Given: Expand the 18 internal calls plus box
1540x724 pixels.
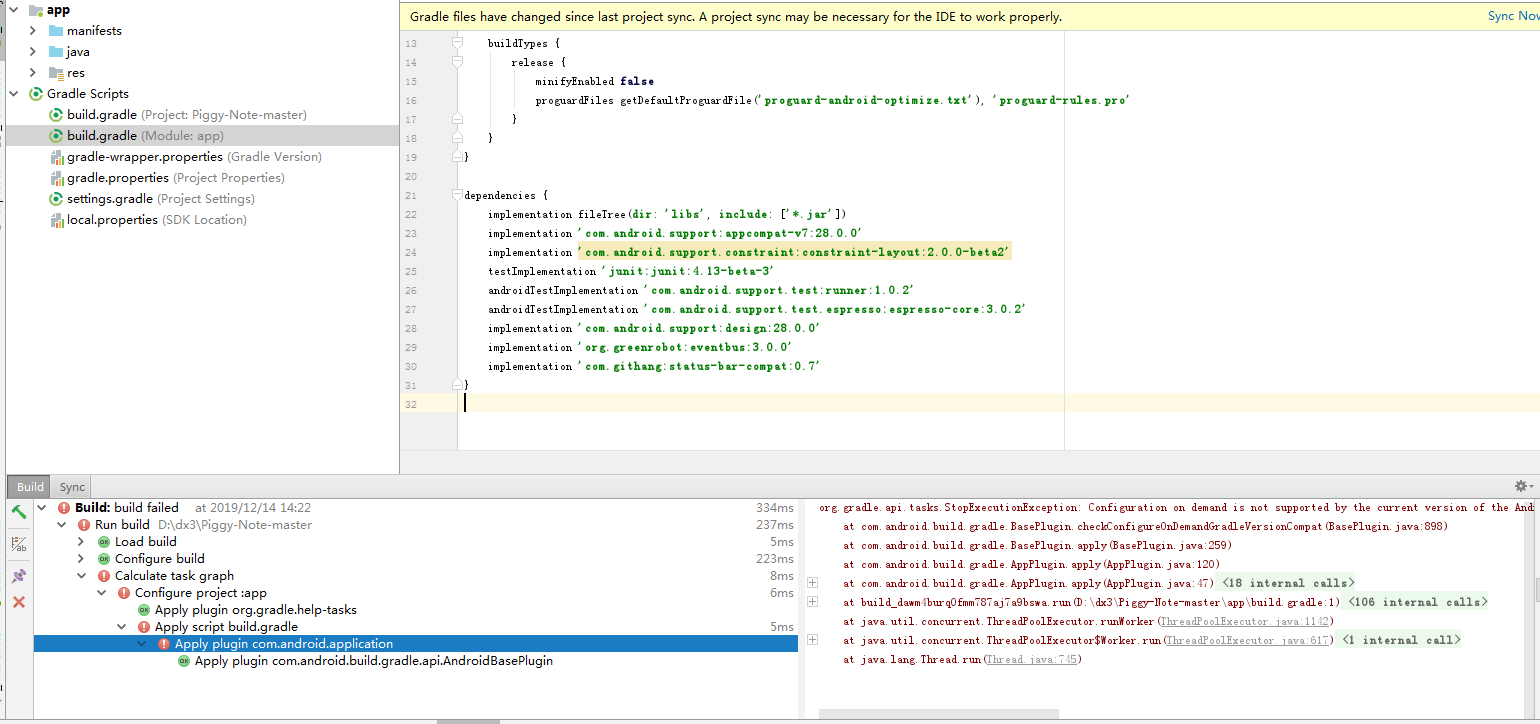Looking at the screenshot, I should coord(813,583).
